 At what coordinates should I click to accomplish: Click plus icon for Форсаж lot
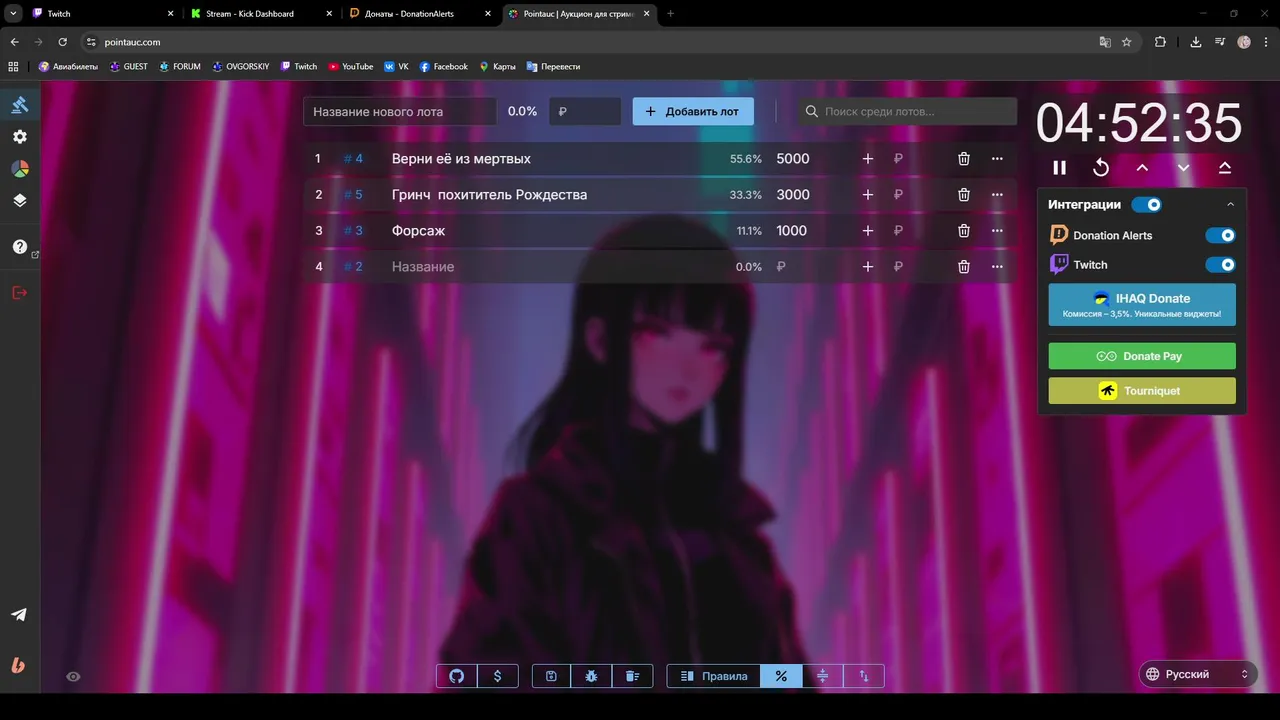868,231
